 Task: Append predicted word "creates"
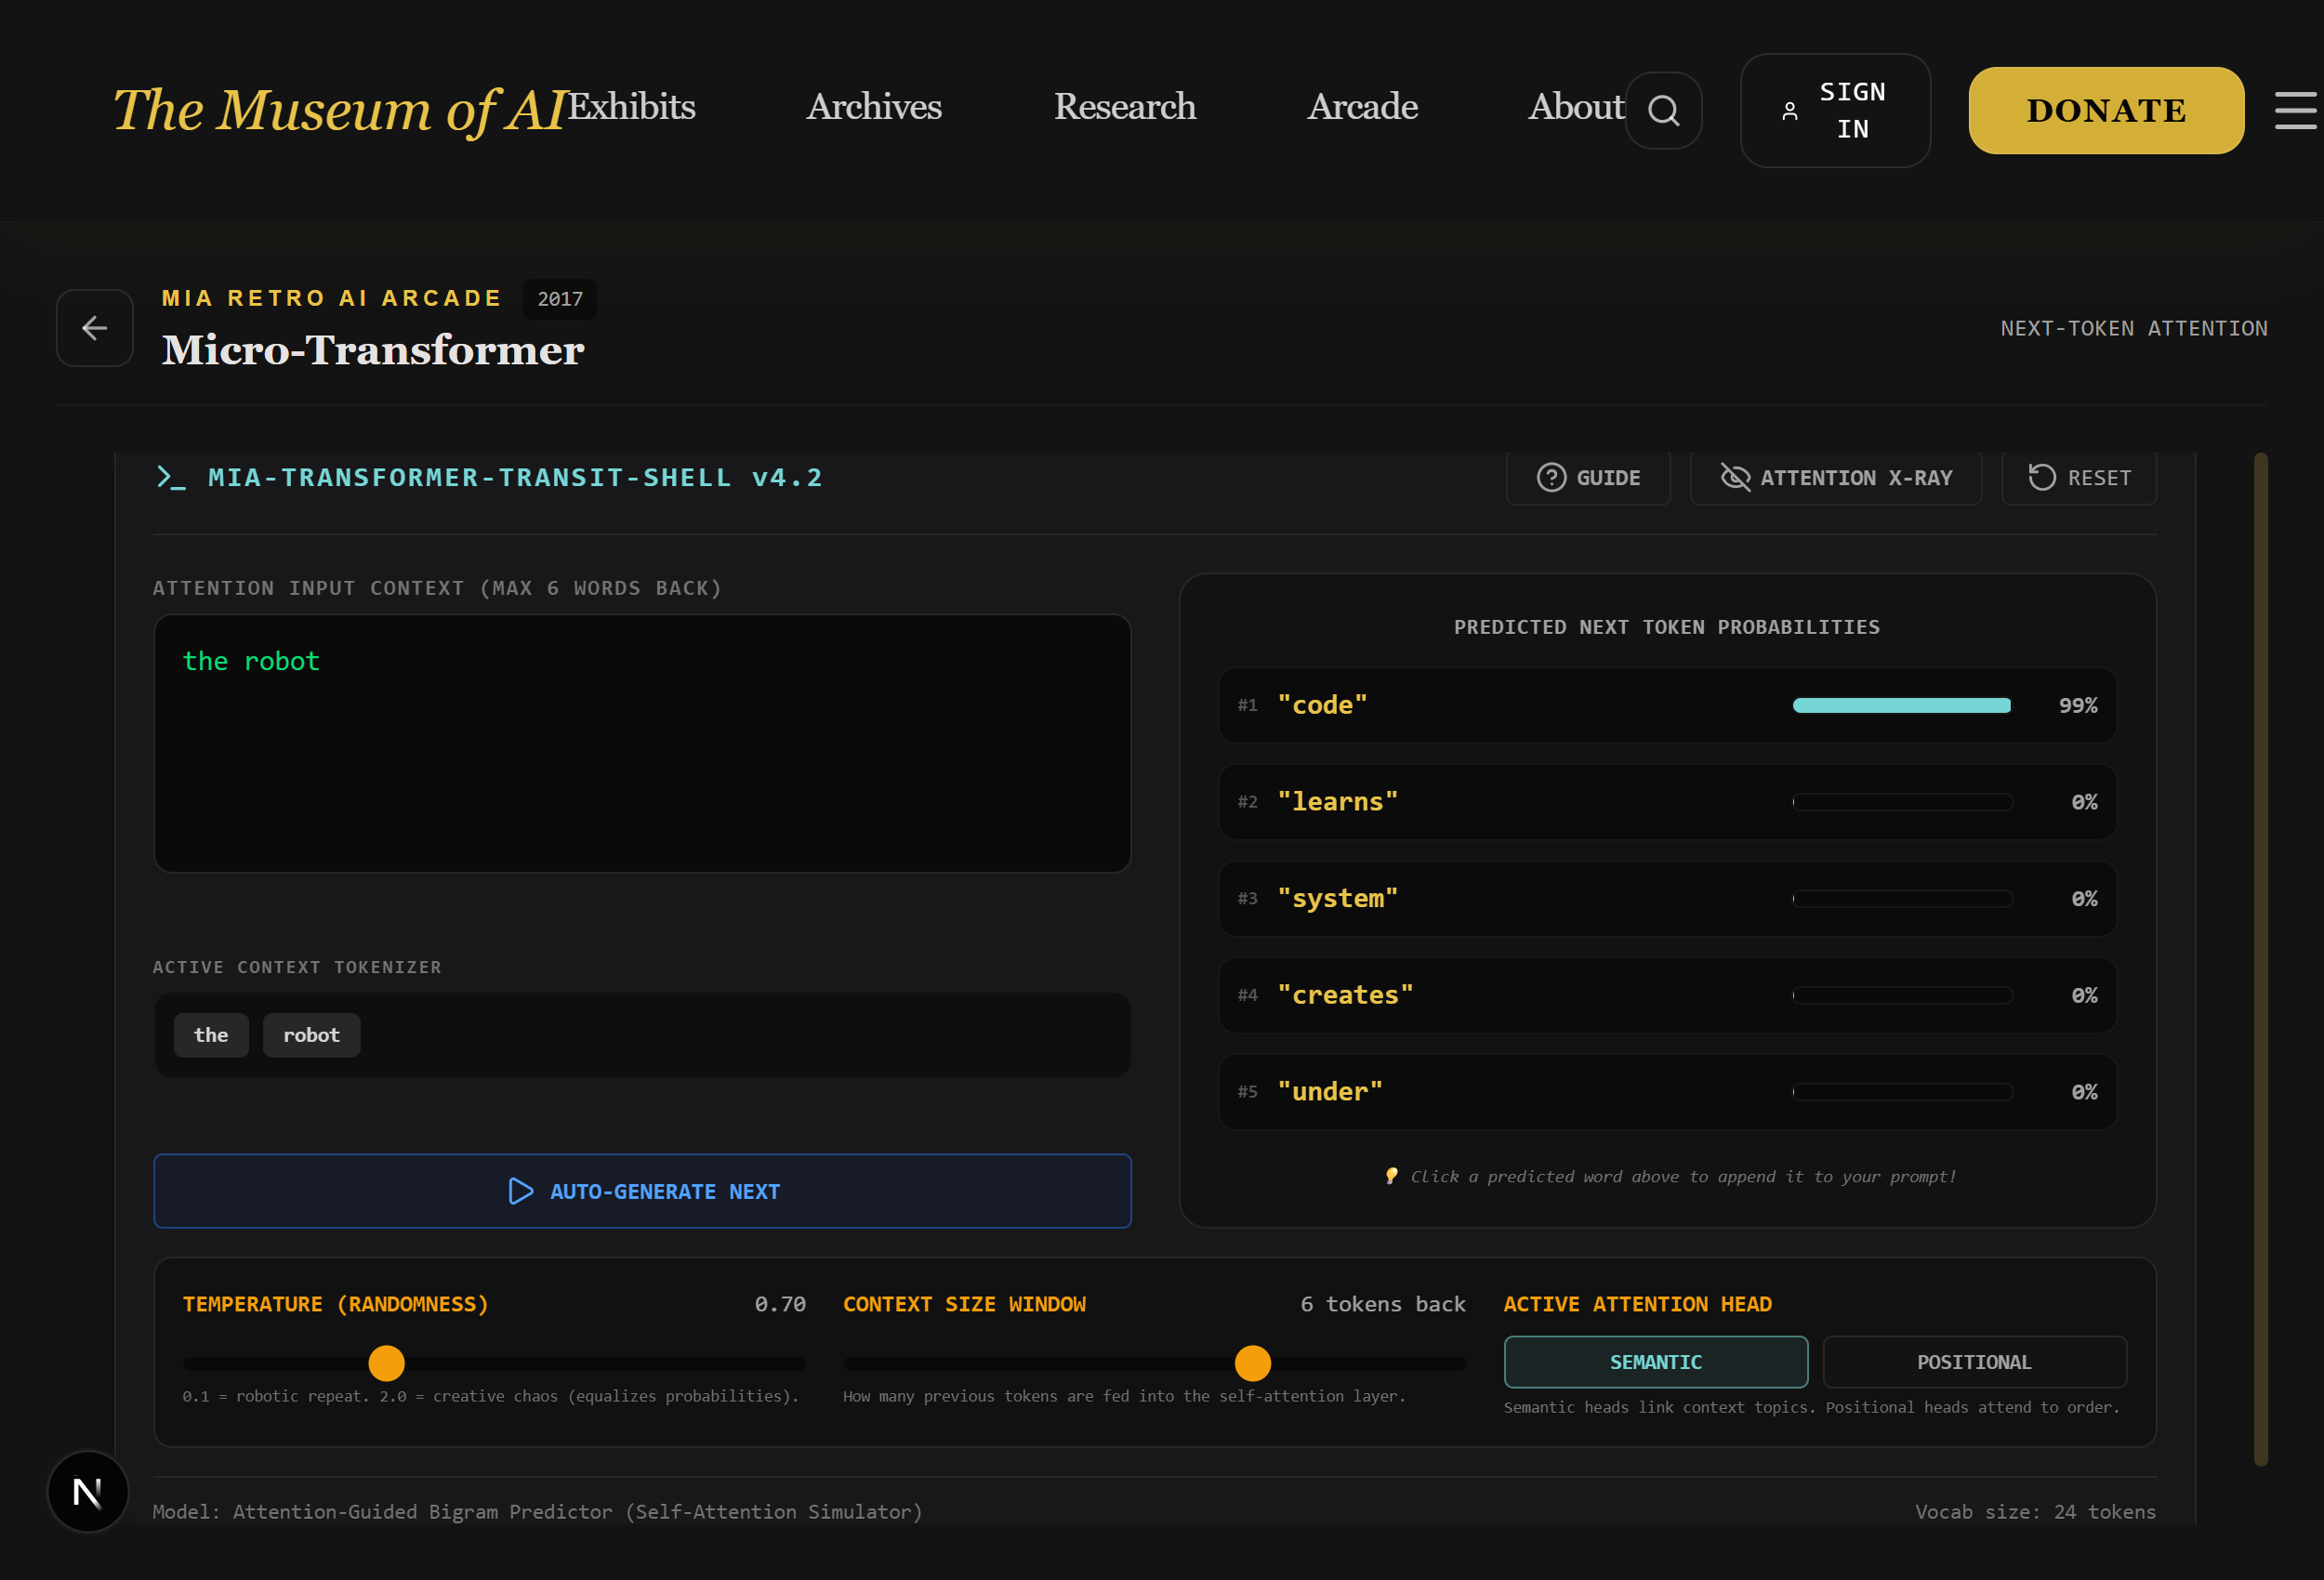coord(1667,995)
